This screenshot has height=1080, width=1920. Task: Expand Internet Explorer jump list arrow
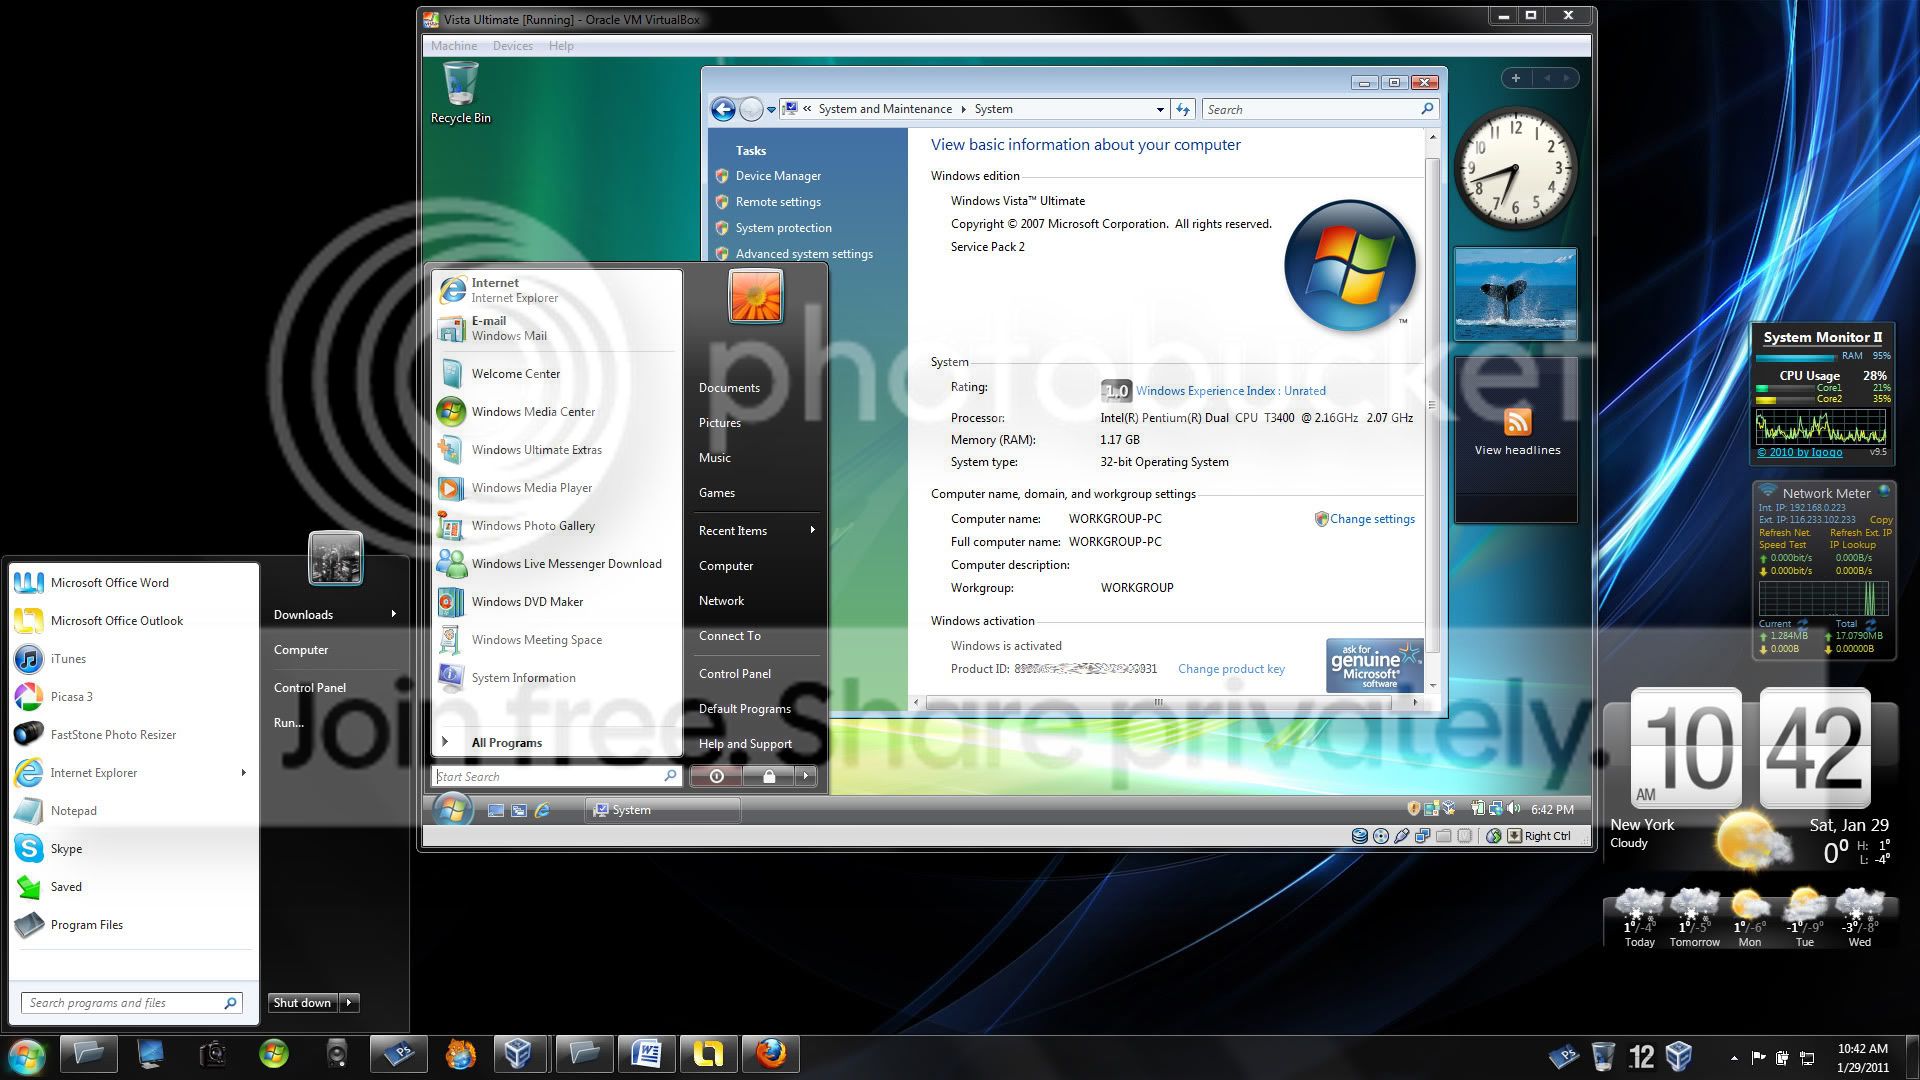243,772
